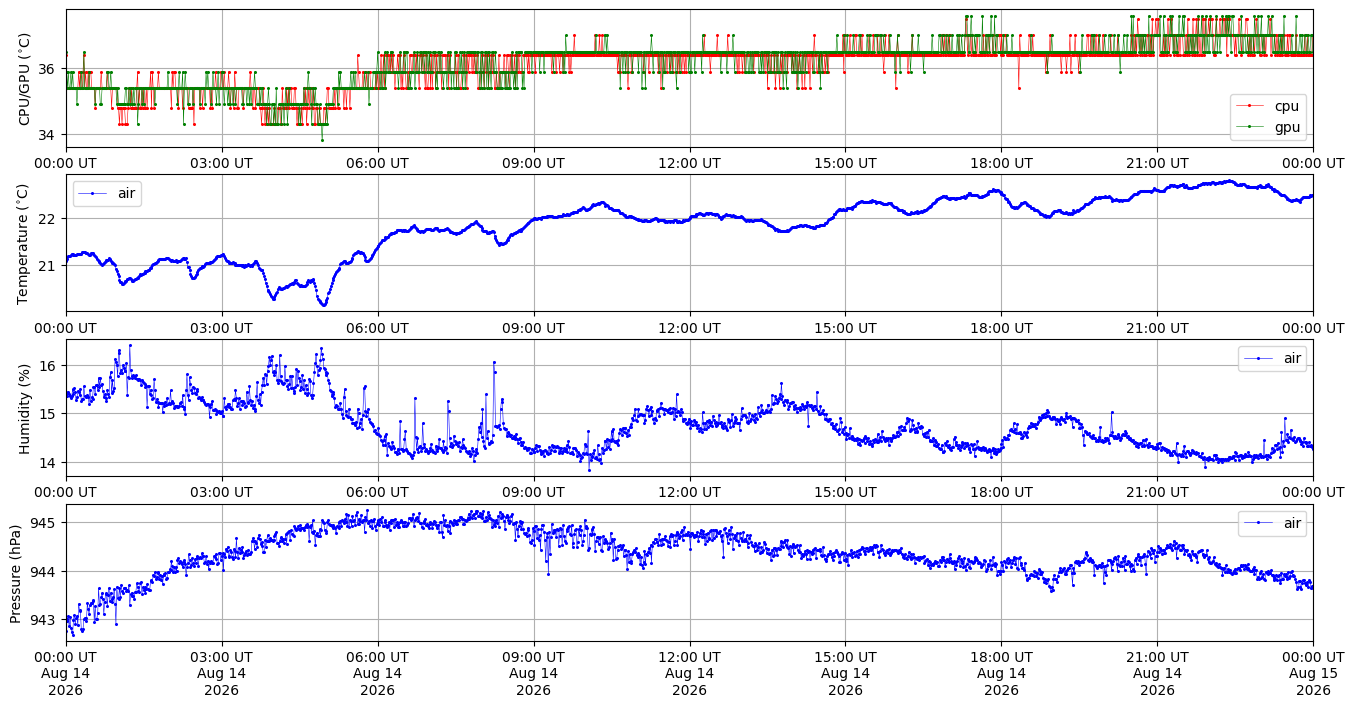Click the 945 tick on the Pressure axis
The width and height of the screenshot is (1354, 707).
(47, 523)
